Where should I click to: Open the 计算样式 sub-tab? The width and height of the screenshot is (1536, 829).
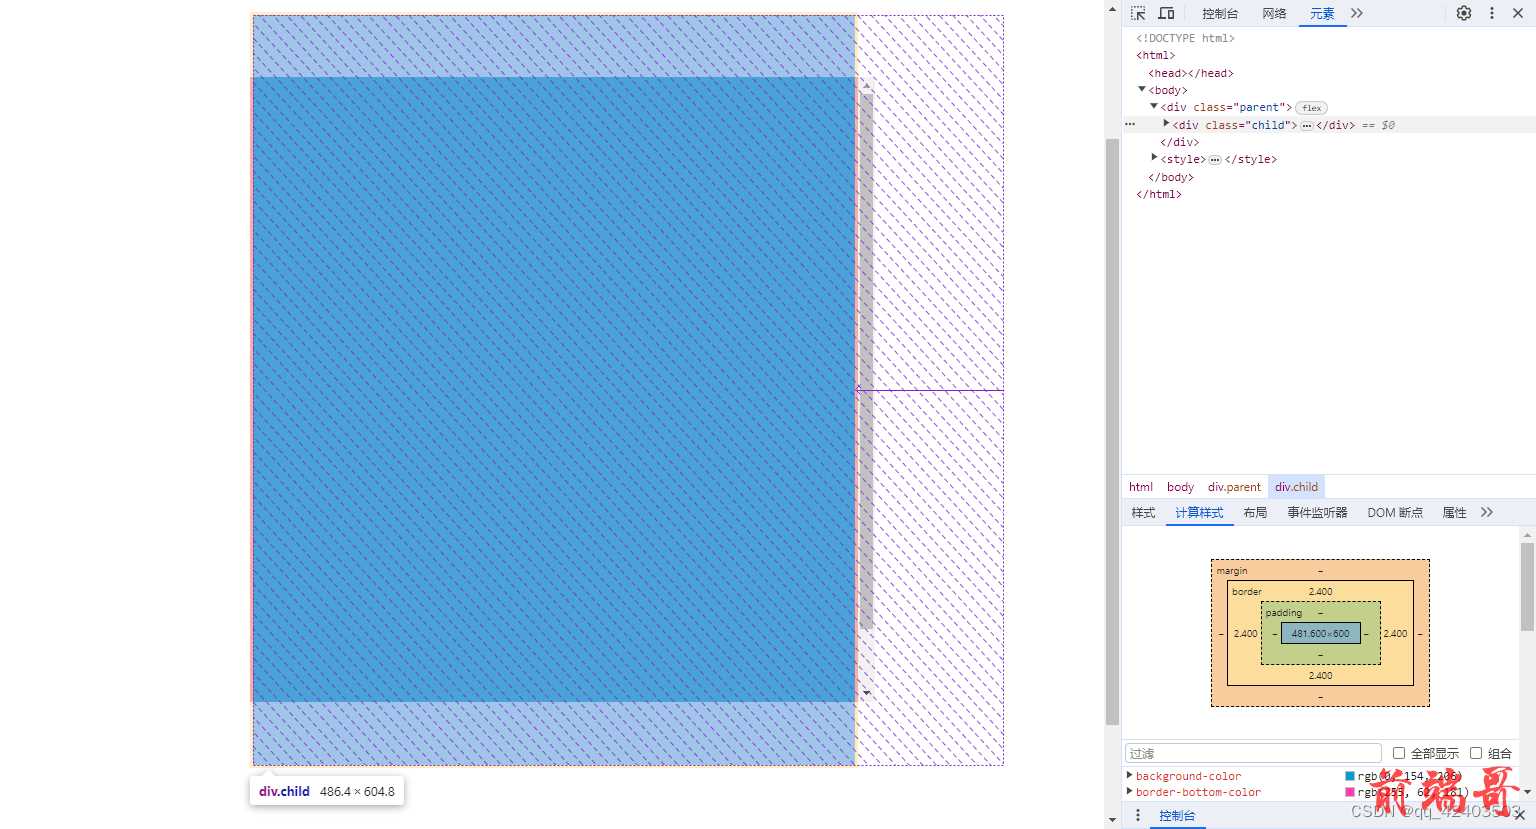pos(1199,513)
